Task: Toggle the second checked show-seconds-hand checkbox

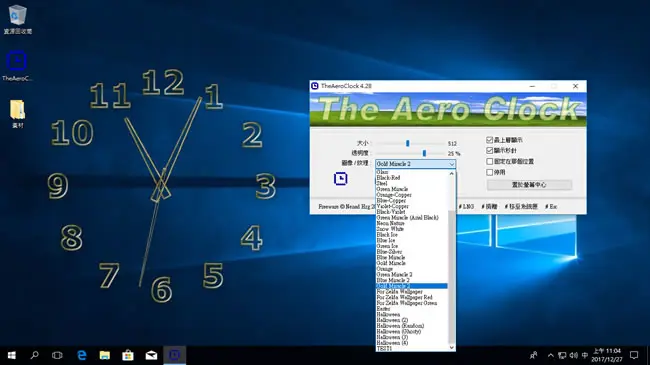Action: [x=490, y=150]
